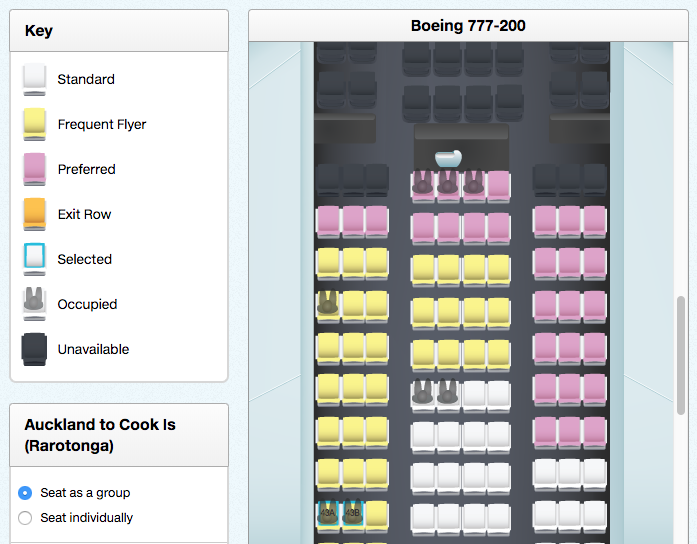Click the Occupied label
Image resolution: width=697 pixels, height=544 pixels.
(88, 304)
